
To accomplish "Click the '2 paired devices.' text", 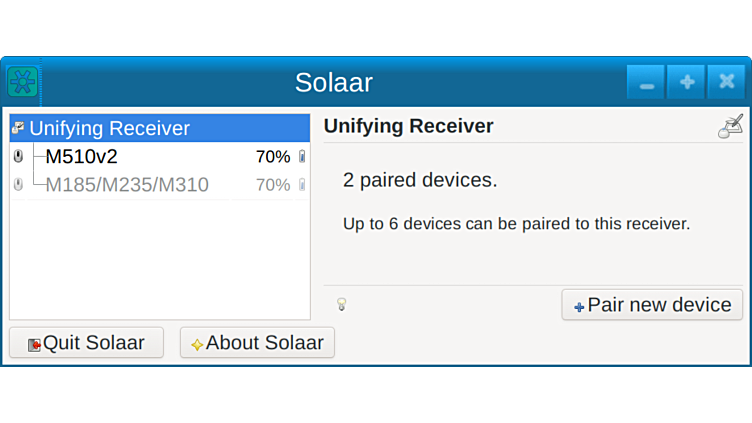I will 420,180.
